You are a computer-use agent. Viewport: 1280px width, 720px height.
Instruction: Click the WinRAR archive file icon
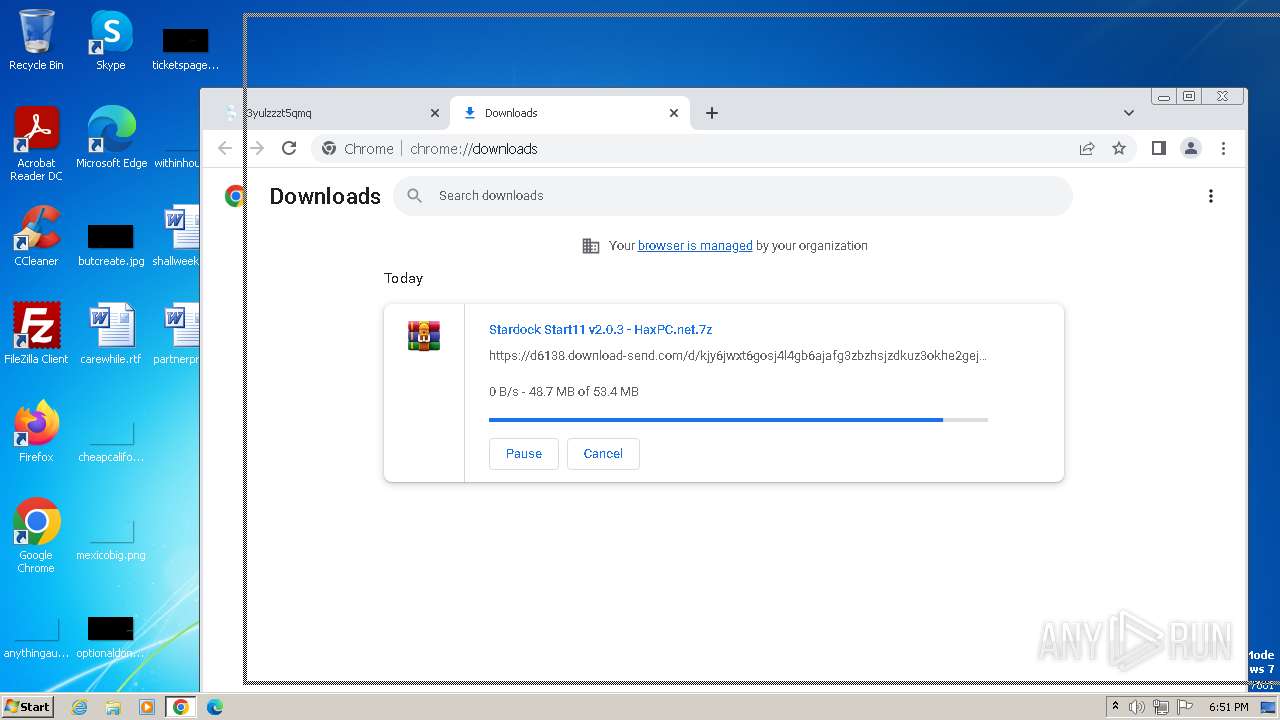pos(424,336)
